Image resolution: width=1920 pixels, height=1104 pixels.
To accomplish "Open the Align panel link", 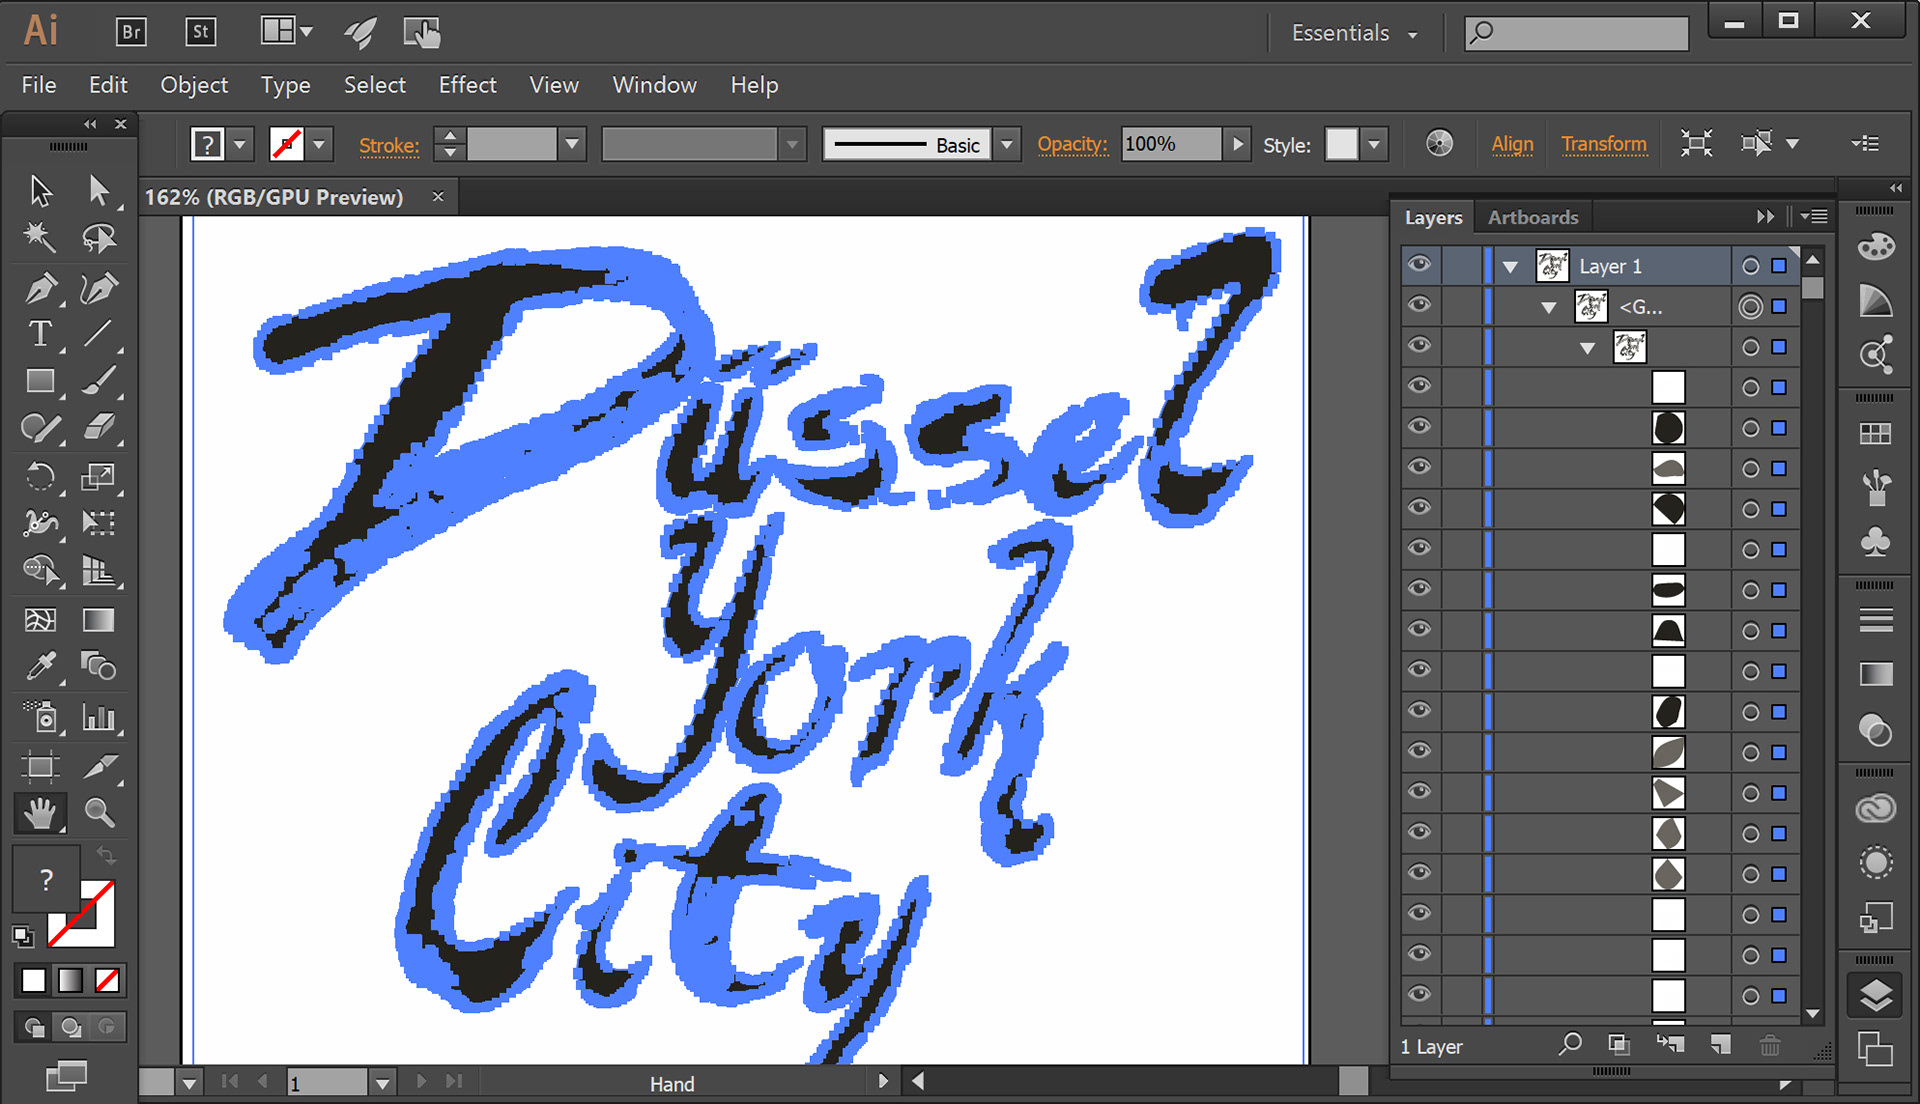I will 1512,144.
